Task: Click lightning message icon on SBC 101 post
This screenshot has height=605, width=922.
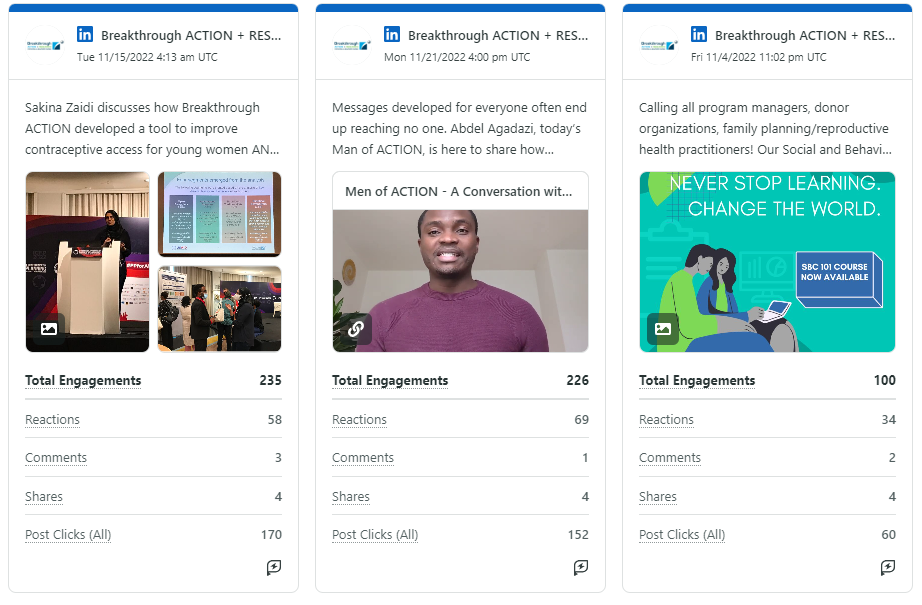Action: pos(887,567)
